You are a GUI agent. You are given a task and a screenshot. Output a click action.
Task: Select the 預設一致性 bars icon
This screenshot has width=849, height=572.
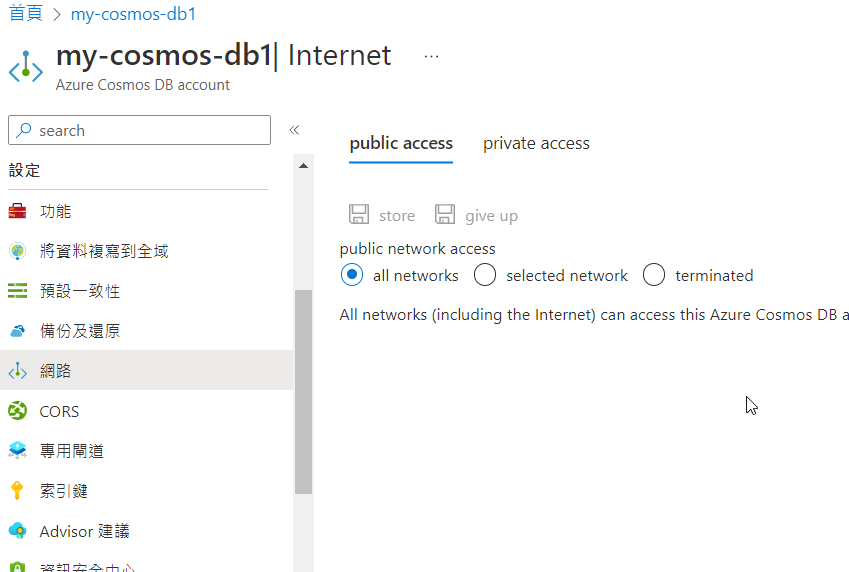pos(17,291)
